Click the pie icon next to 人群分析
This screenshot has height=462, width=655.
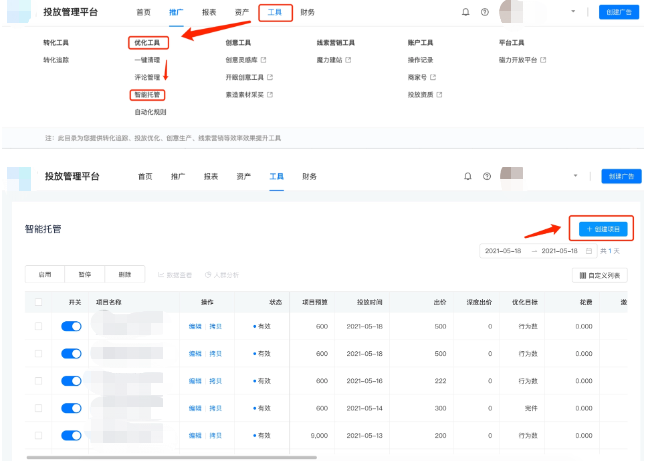(x=208, y=275)
